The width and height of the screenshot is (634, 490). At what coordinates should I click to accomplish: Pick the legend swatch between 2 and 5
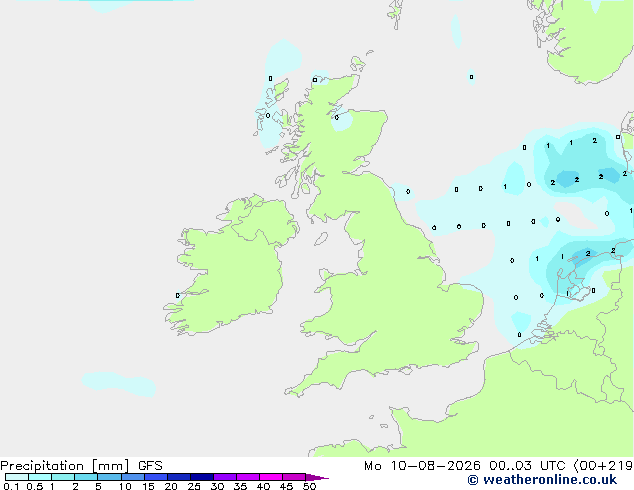(86, 477)
